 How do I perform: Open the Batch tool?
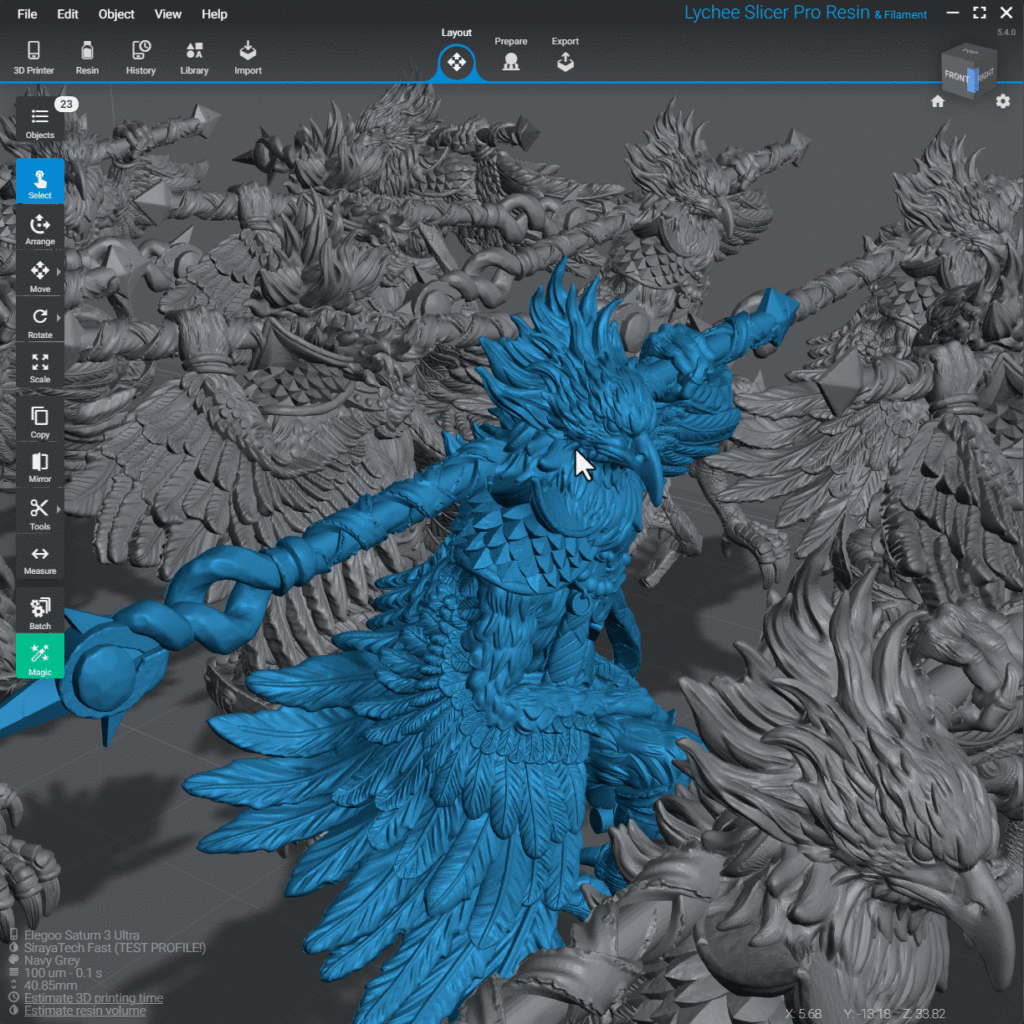[40, 612]
